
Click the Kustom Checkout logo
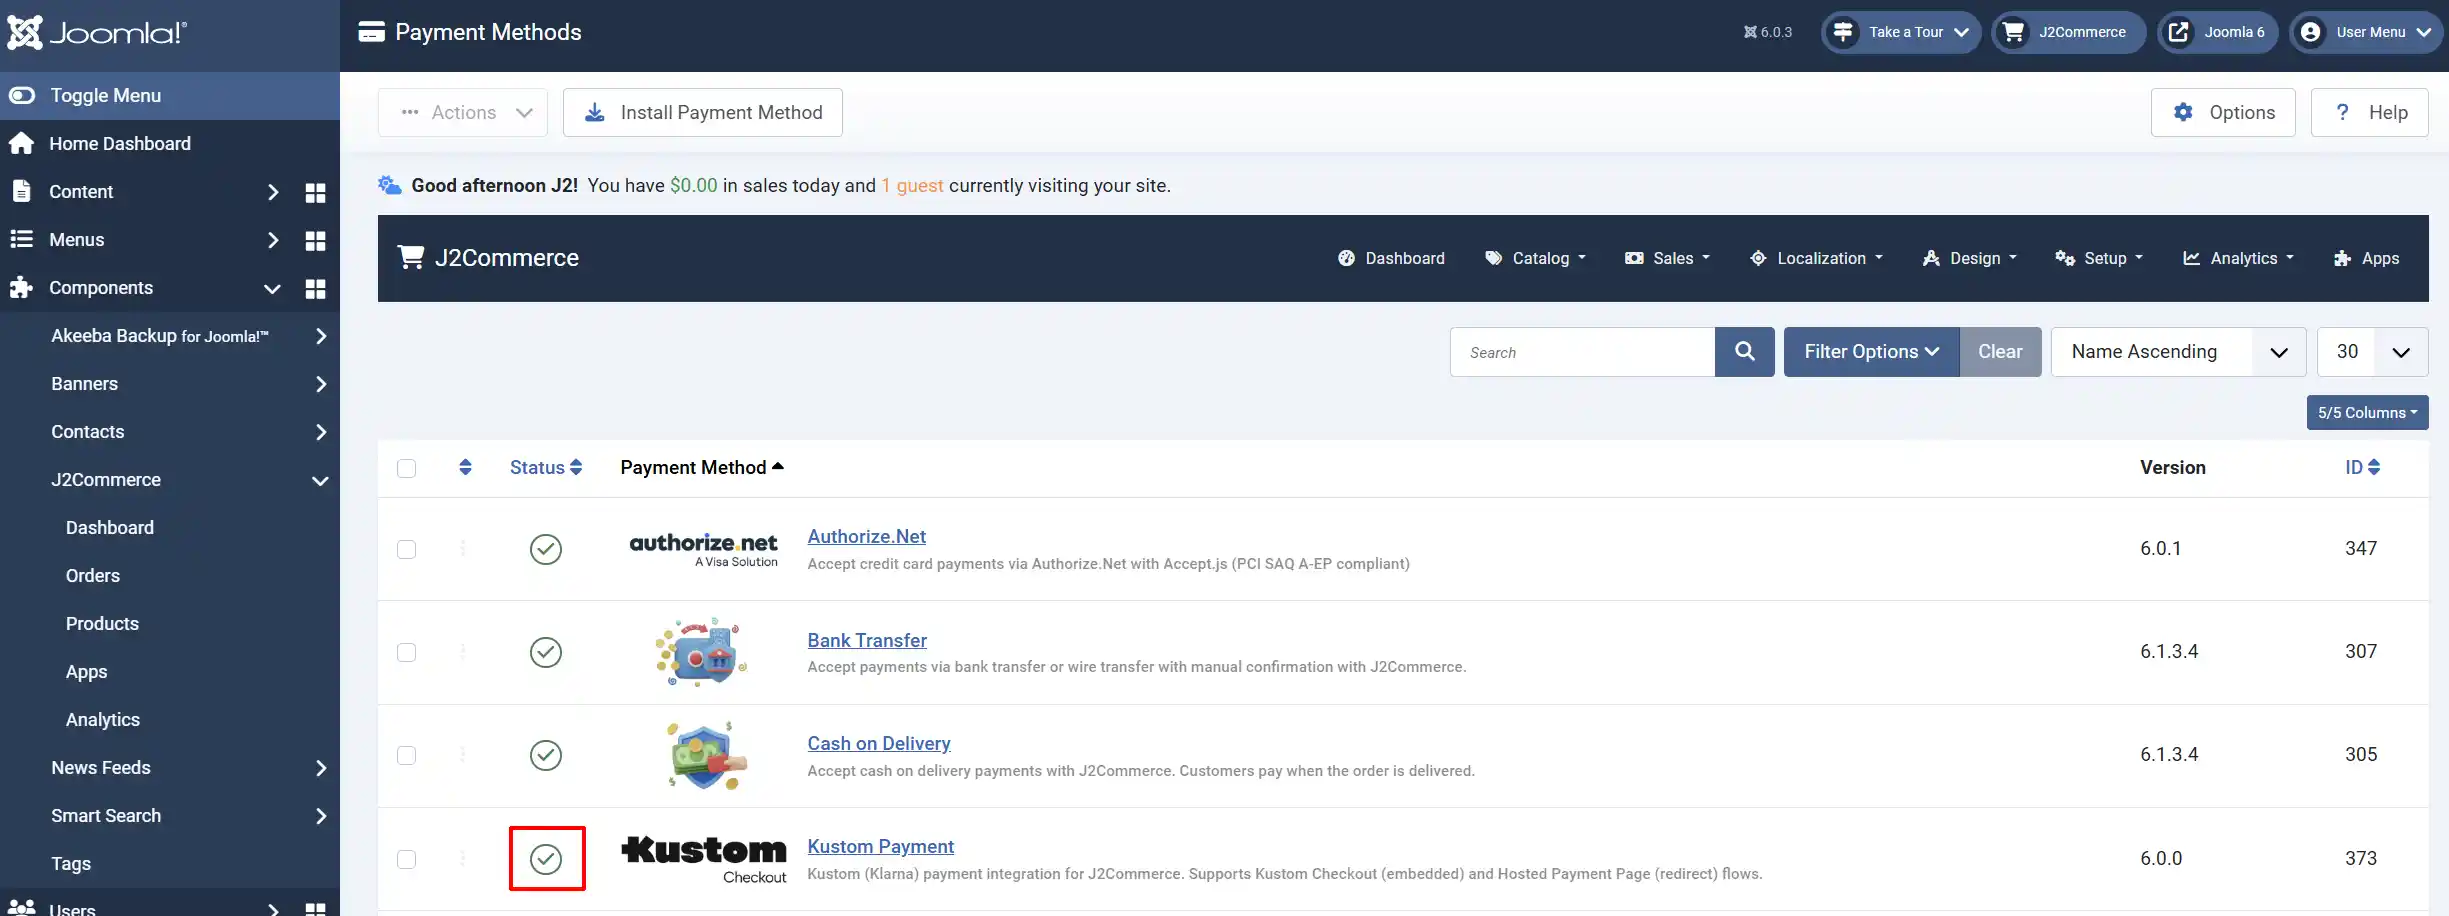coord(704,859)
